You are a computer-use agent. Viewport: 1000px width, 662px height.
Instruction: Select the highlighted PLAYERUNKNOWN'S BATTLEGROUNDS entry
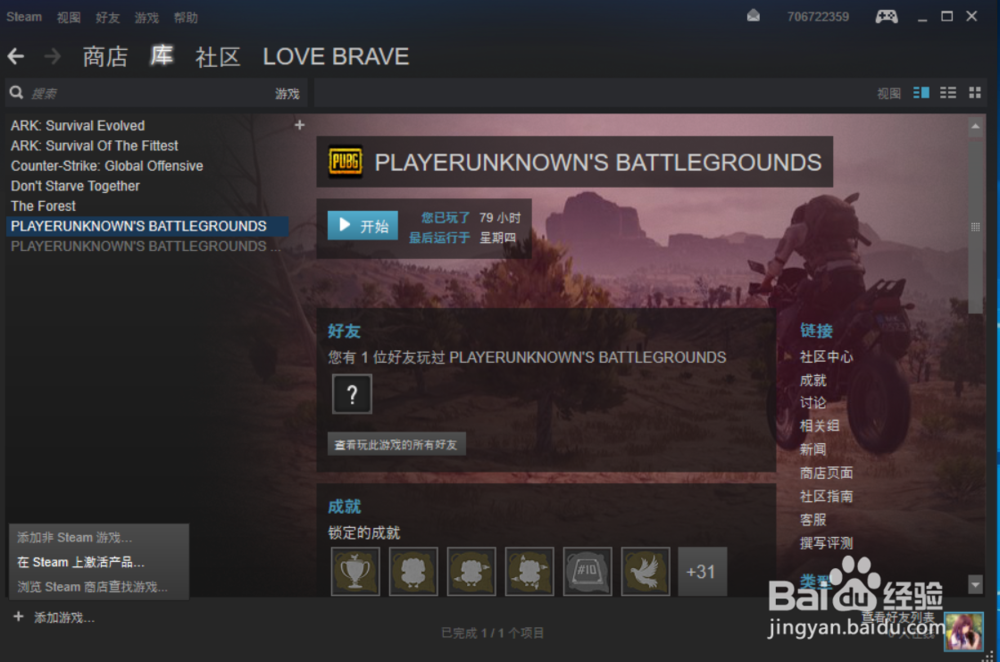point(148,226)
